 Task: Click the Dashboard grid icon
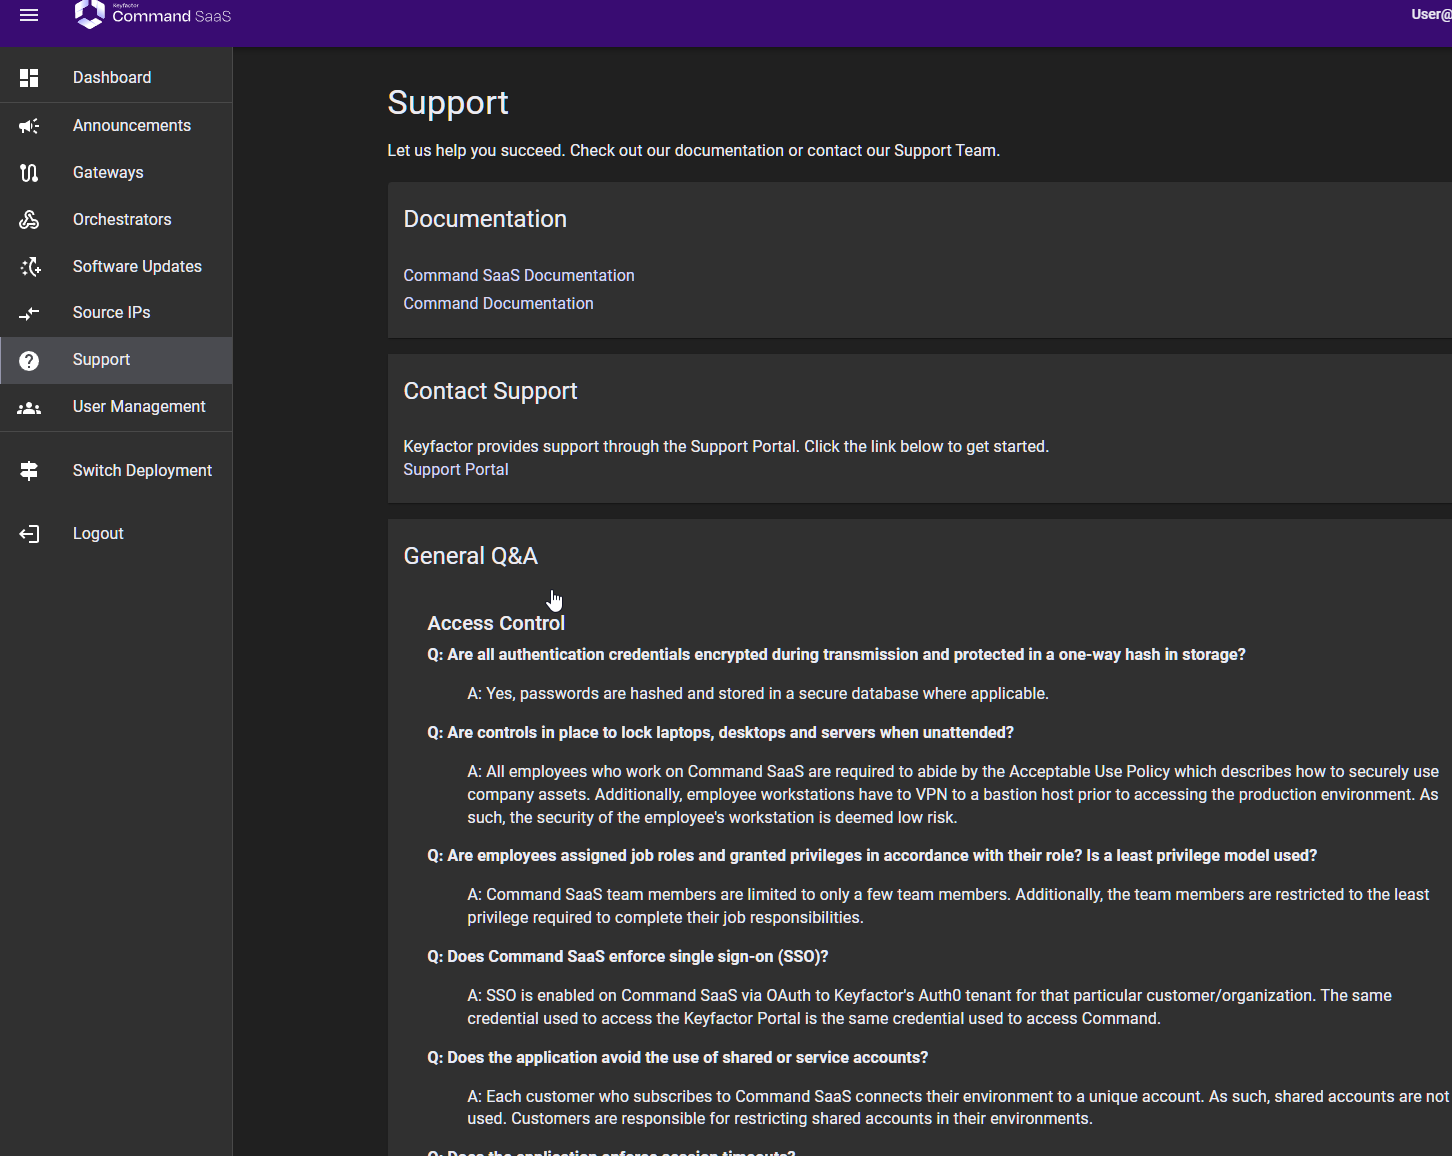tap(29, 78)
